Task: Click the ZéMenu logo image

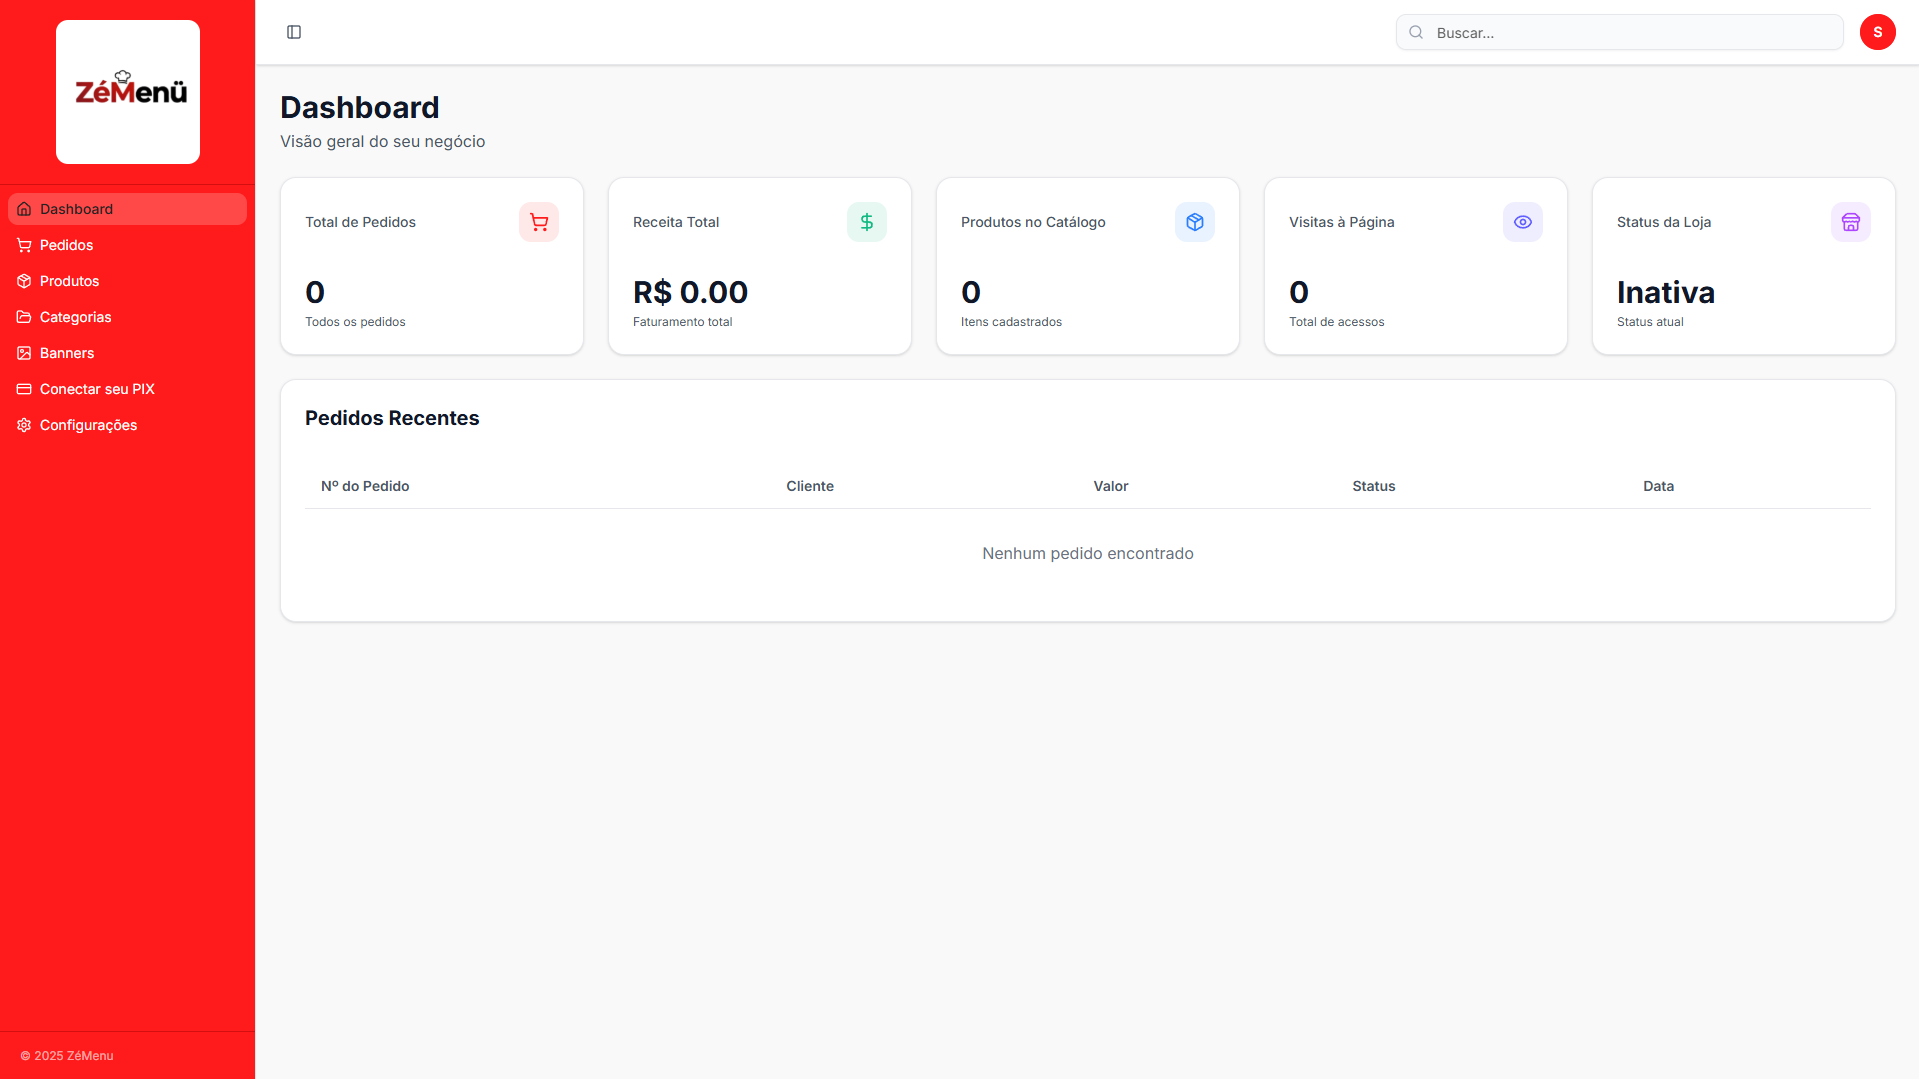Action: [128, 92]
